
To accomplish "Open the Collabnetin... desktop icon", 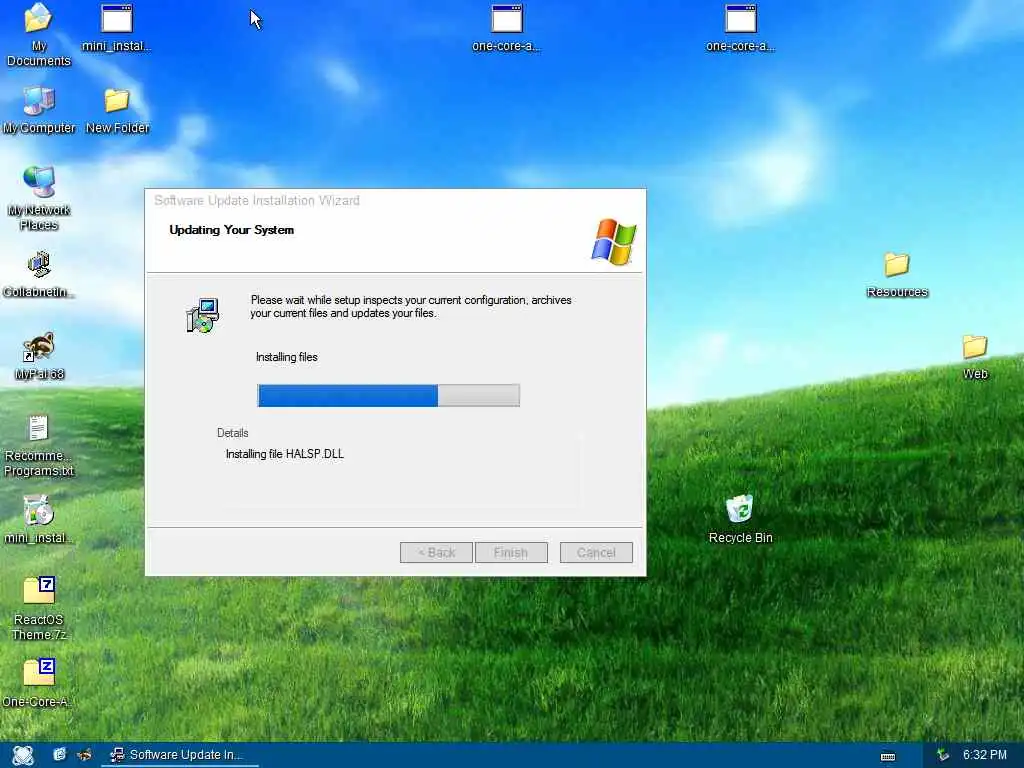I will (39, 274).
